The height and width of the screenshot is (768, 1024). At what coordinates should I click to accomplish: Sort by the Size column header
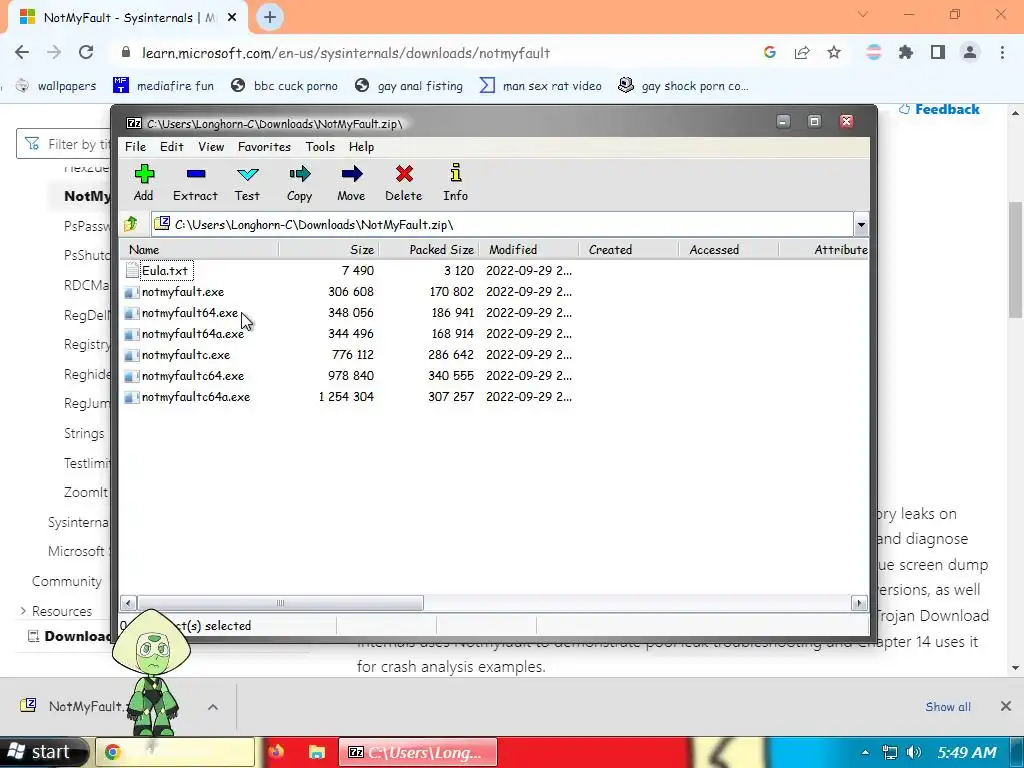(328, 249)
